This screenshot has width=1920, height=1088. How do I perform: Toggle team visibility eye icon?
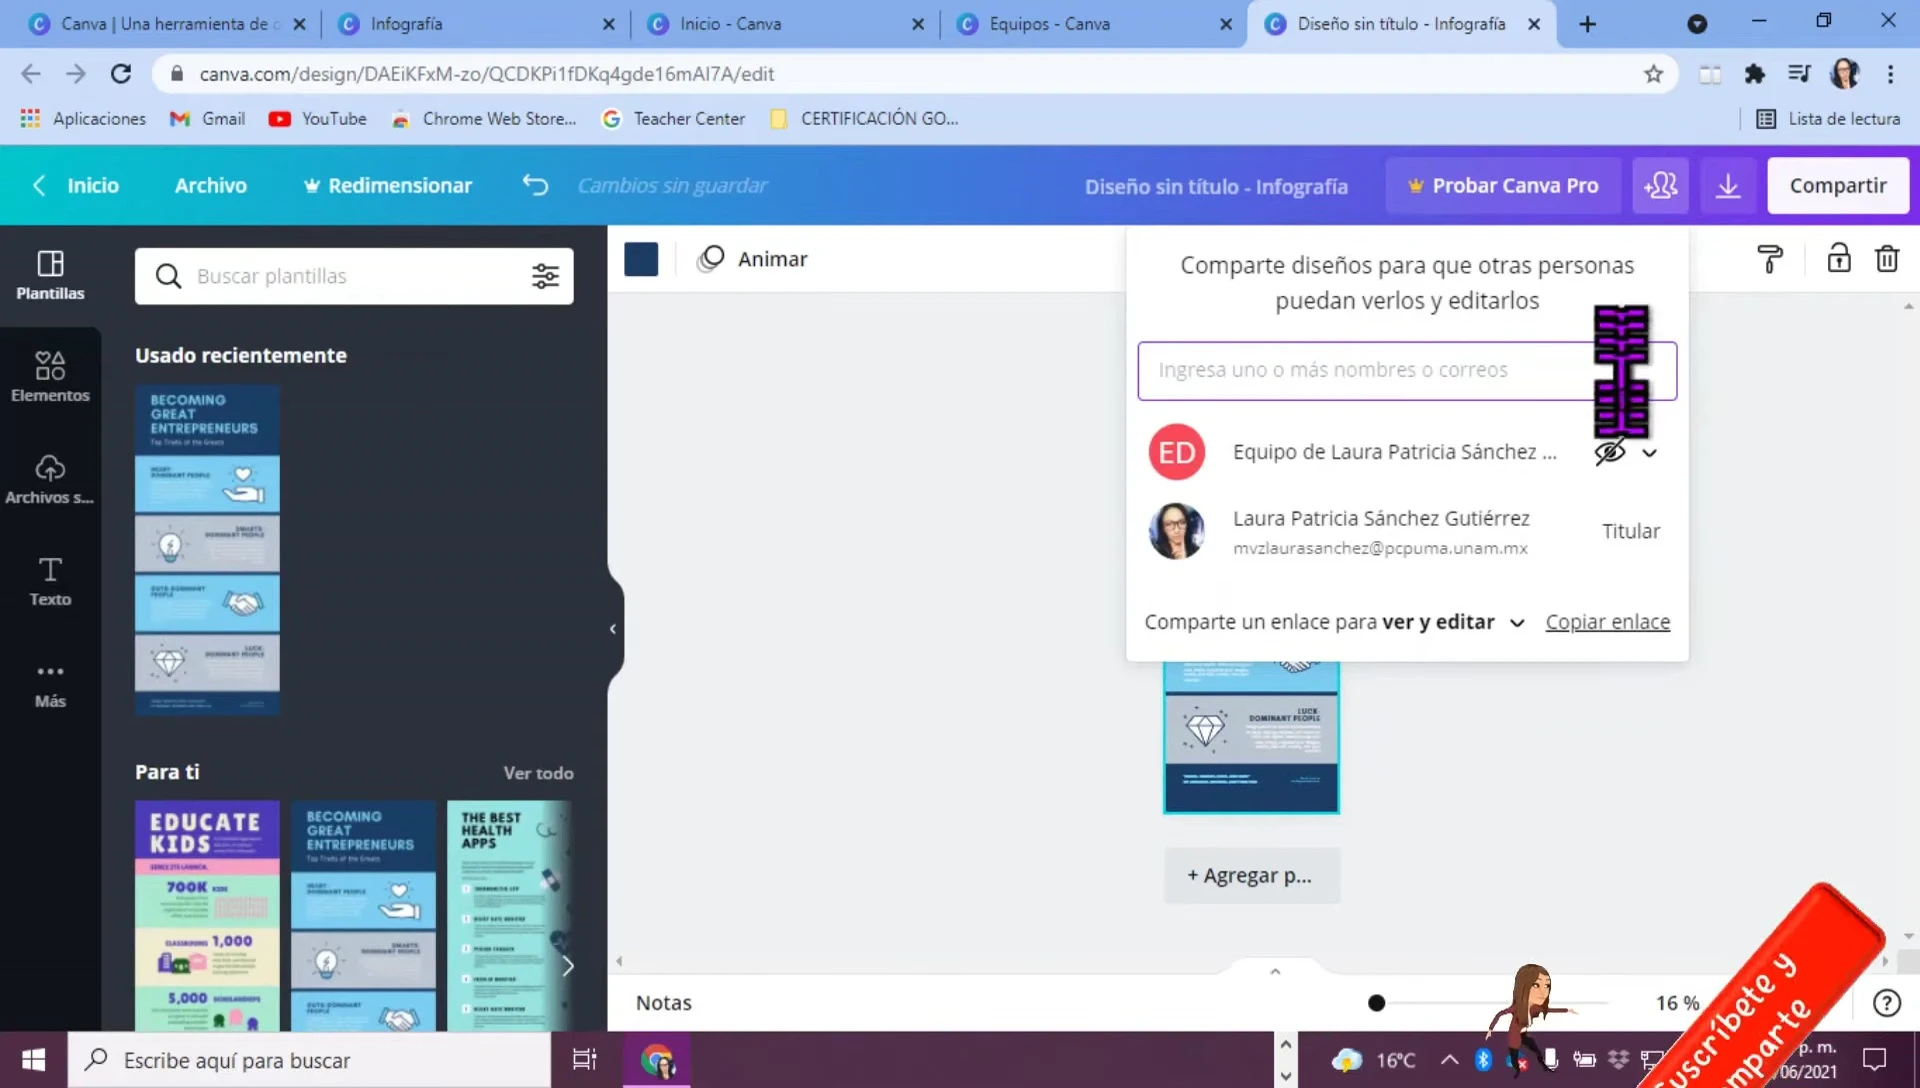1609,452
